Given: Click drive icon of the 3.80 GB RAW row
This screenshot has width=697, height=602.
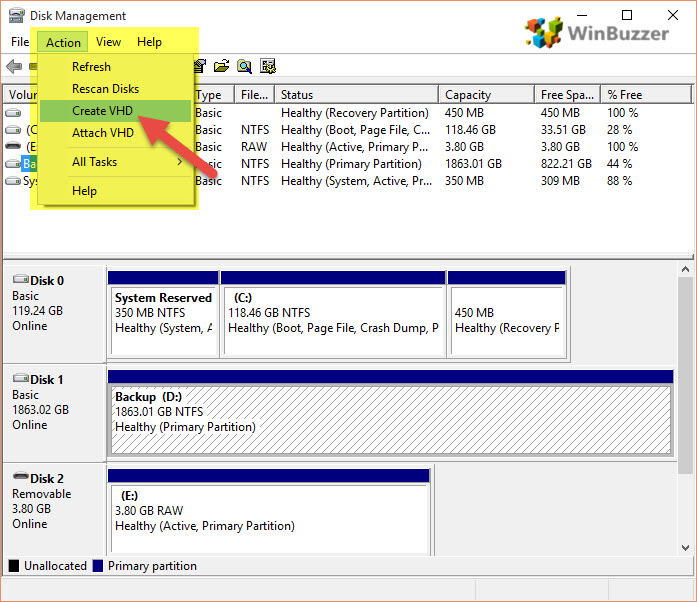Looking at the screenshot, I should click(13, 146).
